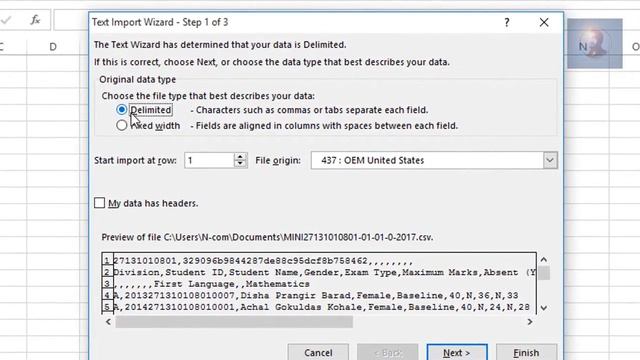Click the user avatar thumbnail
640x360 pixels.
pos(595,43)
